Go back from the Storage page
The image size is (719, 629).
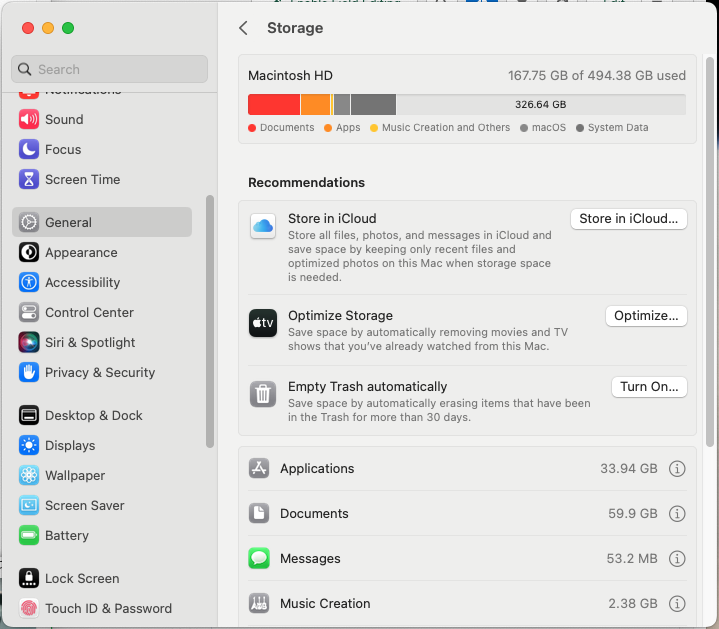click(x=243, y=28)
